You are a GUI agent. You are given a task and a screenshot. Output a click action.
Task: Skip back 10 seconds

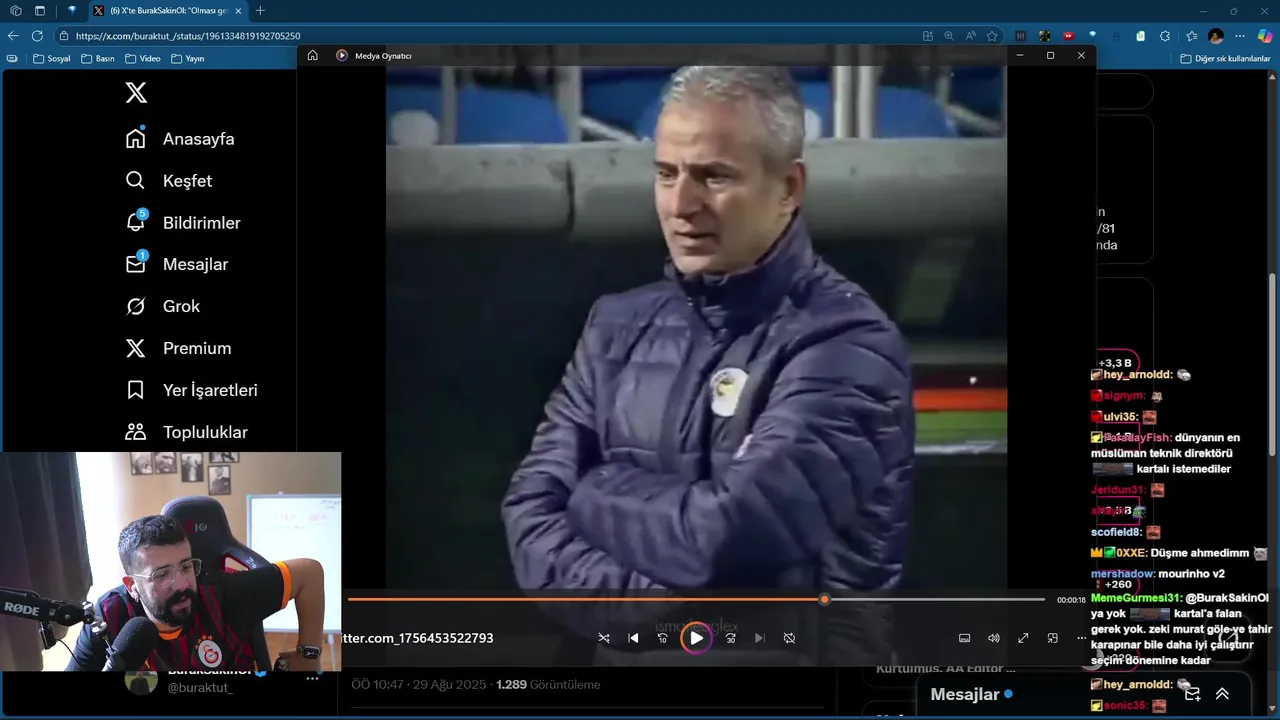pos(662,638)
